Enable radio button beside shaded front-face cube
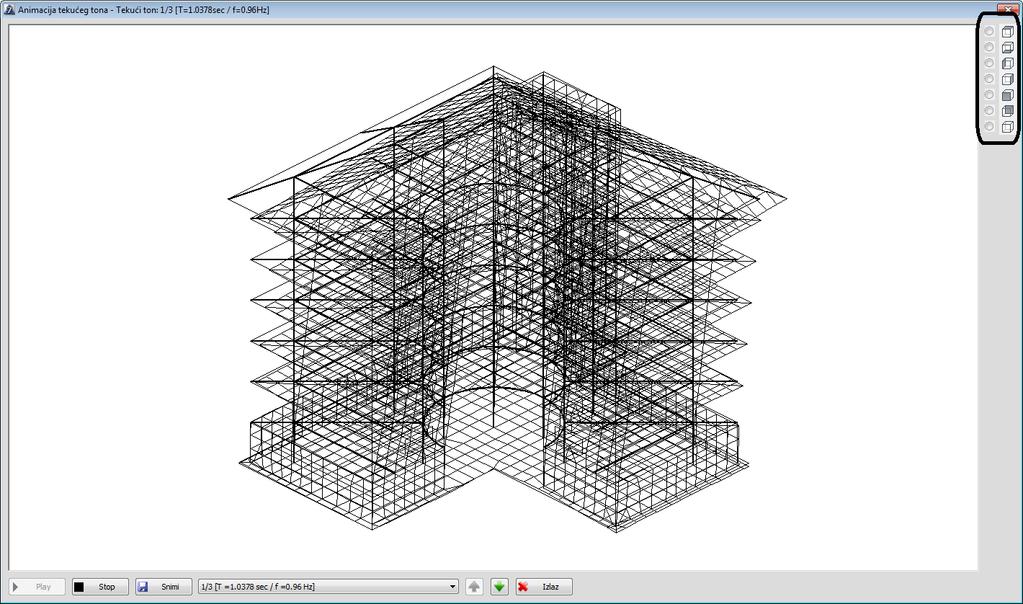Viewport: 1023px width, 604px height. coord(989,95)
